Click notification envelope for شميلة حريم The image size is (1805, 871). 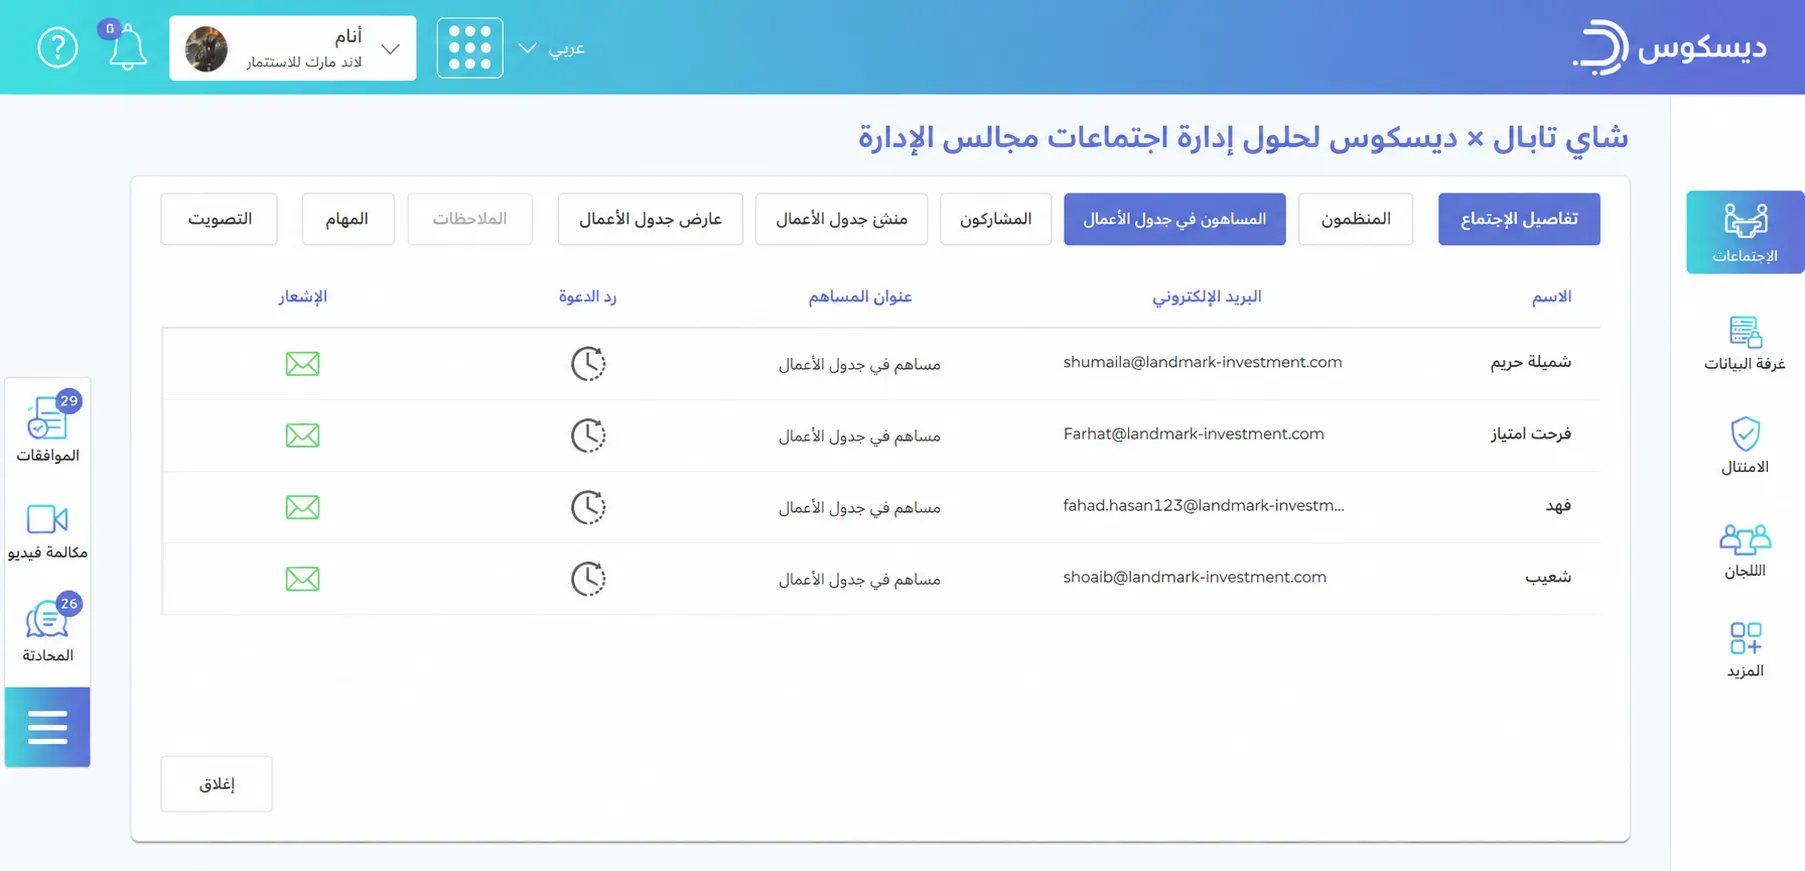click(302, 364)
